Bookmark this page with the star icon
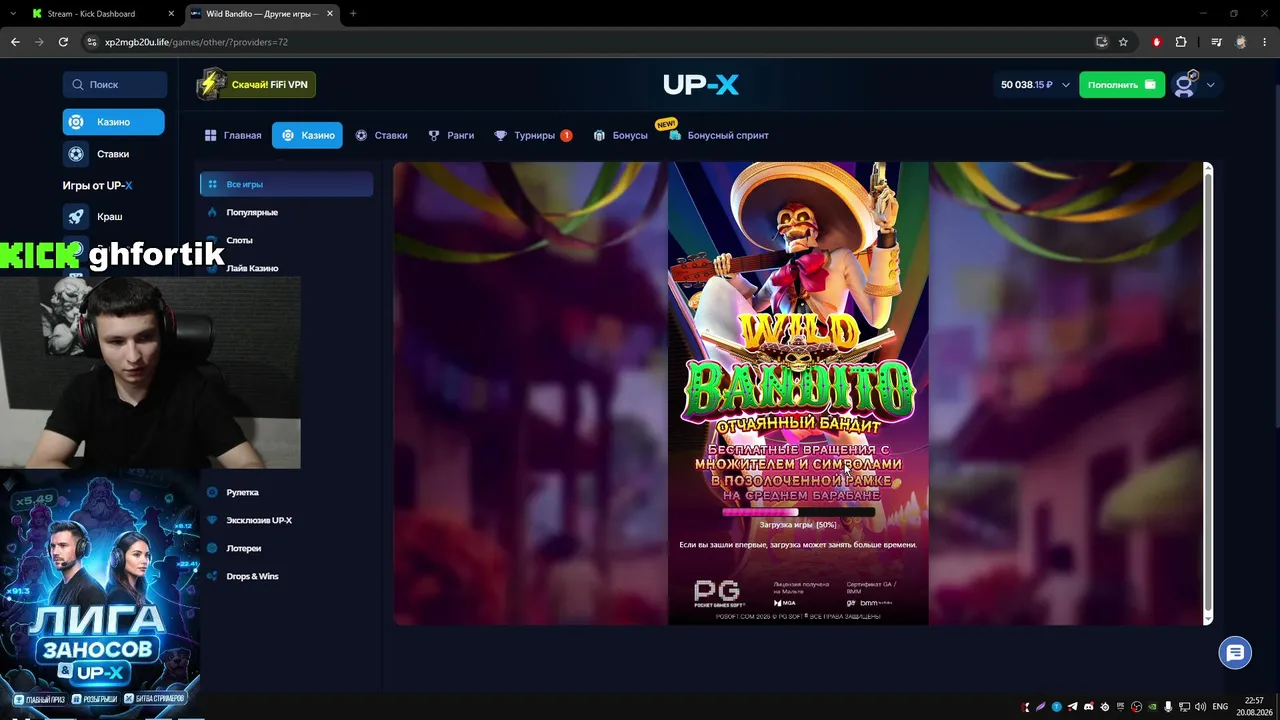 (x=1123, y=42)
